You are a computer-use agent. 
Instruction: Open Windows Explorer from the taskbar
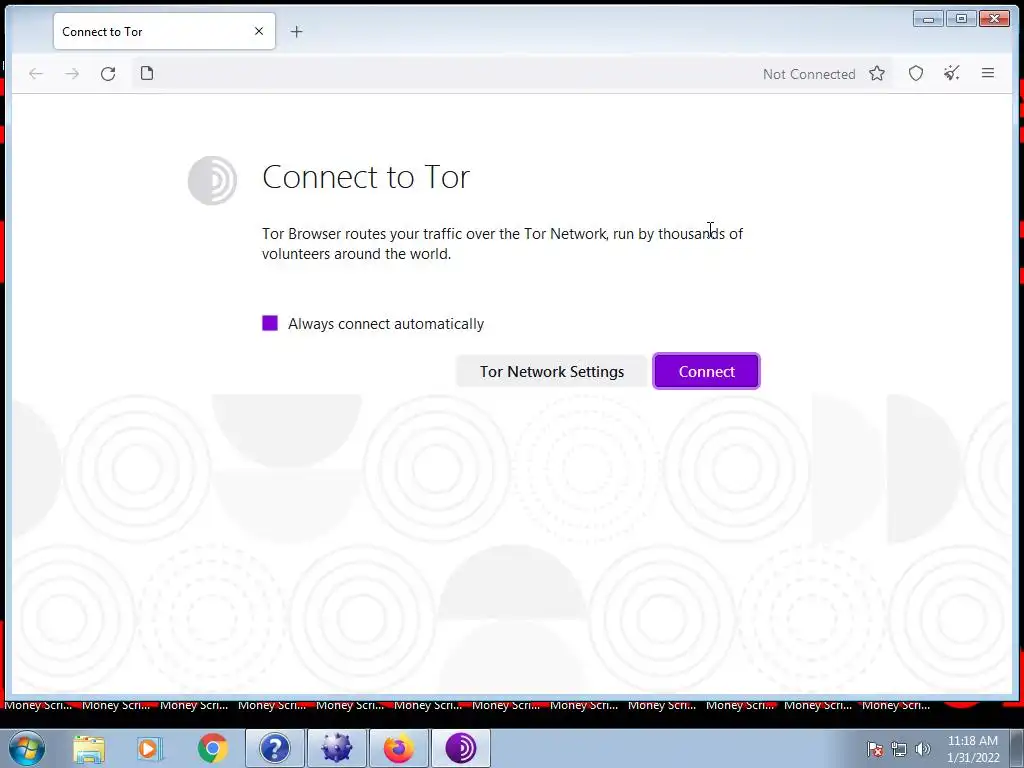tap(89, 748)
